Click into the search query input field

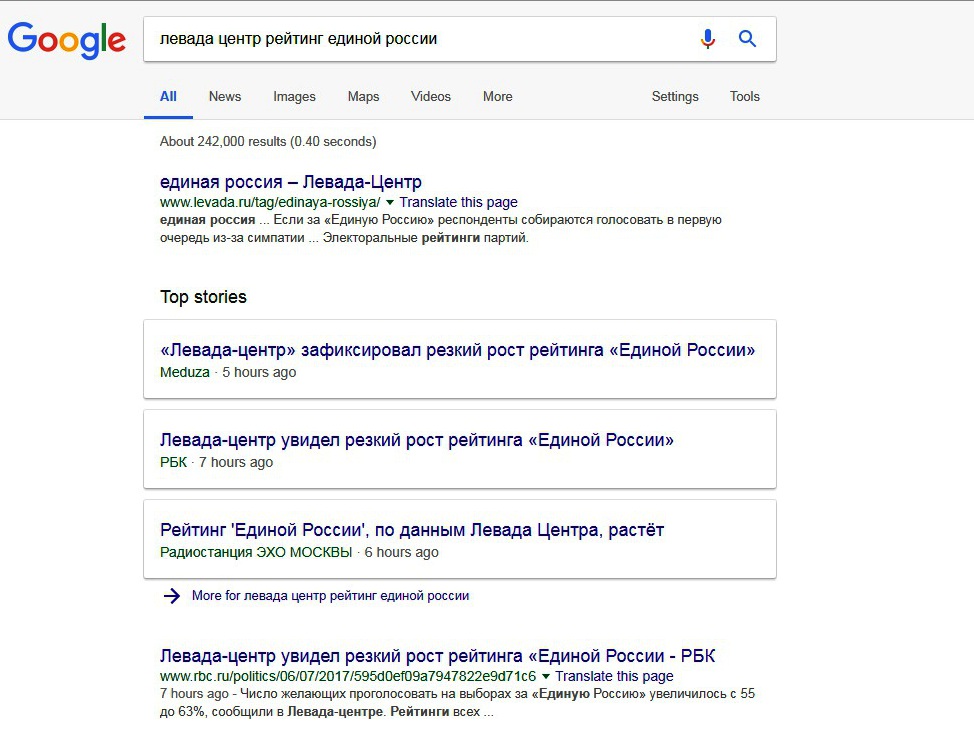click(x=422, y=39)
